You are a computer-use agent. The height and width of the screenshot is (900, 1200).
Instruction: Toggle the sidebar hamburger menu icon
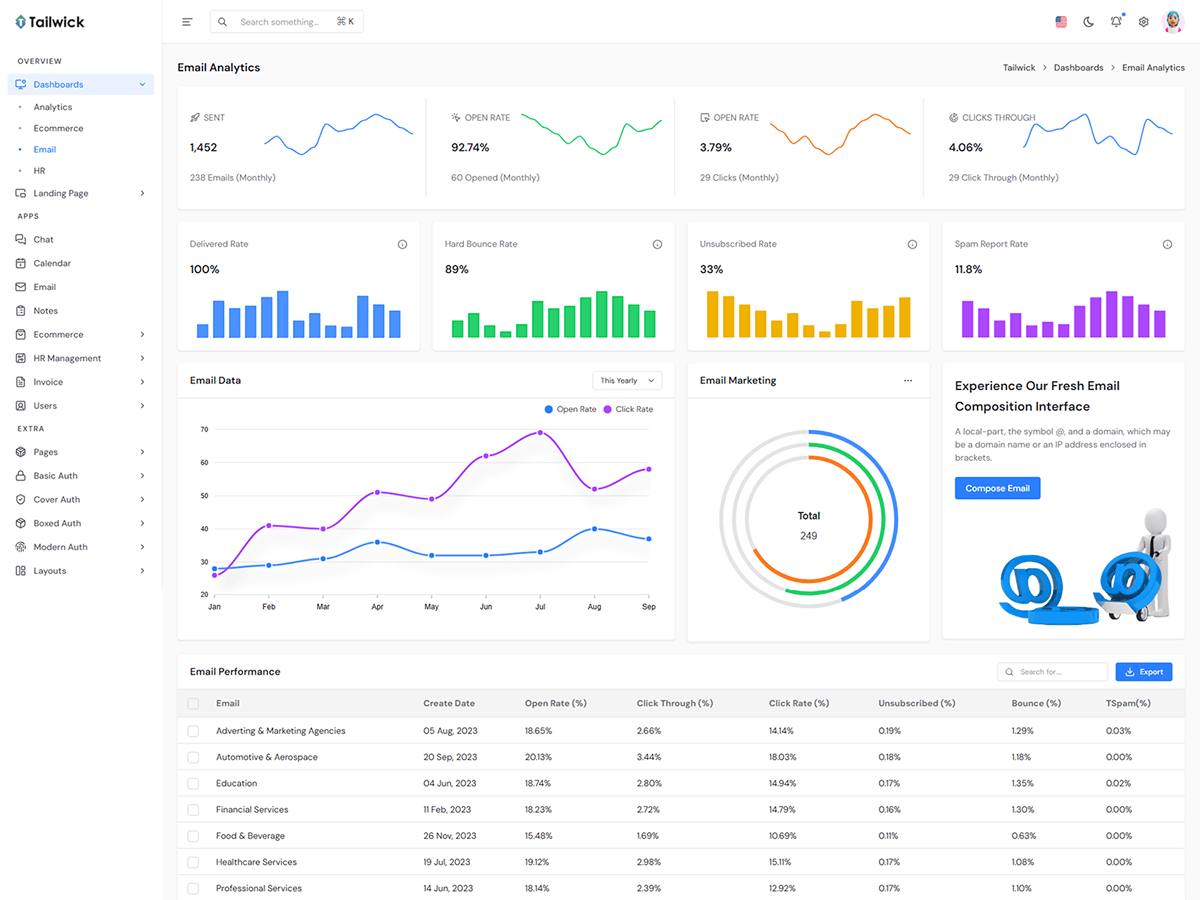pos(187,22)
